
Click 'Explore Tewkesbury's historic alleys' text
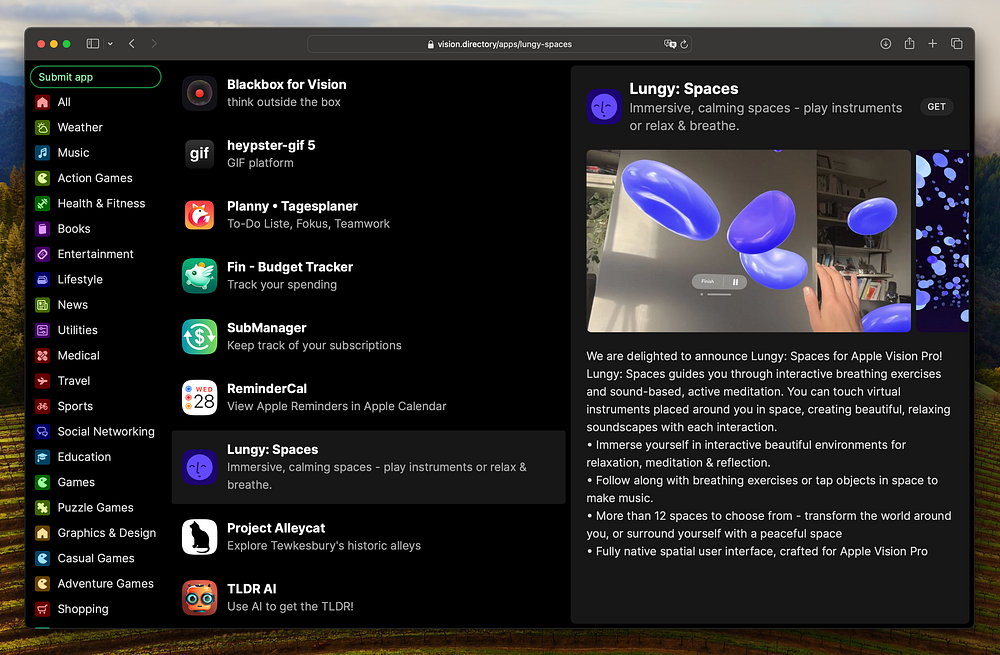tap(324, 546)
